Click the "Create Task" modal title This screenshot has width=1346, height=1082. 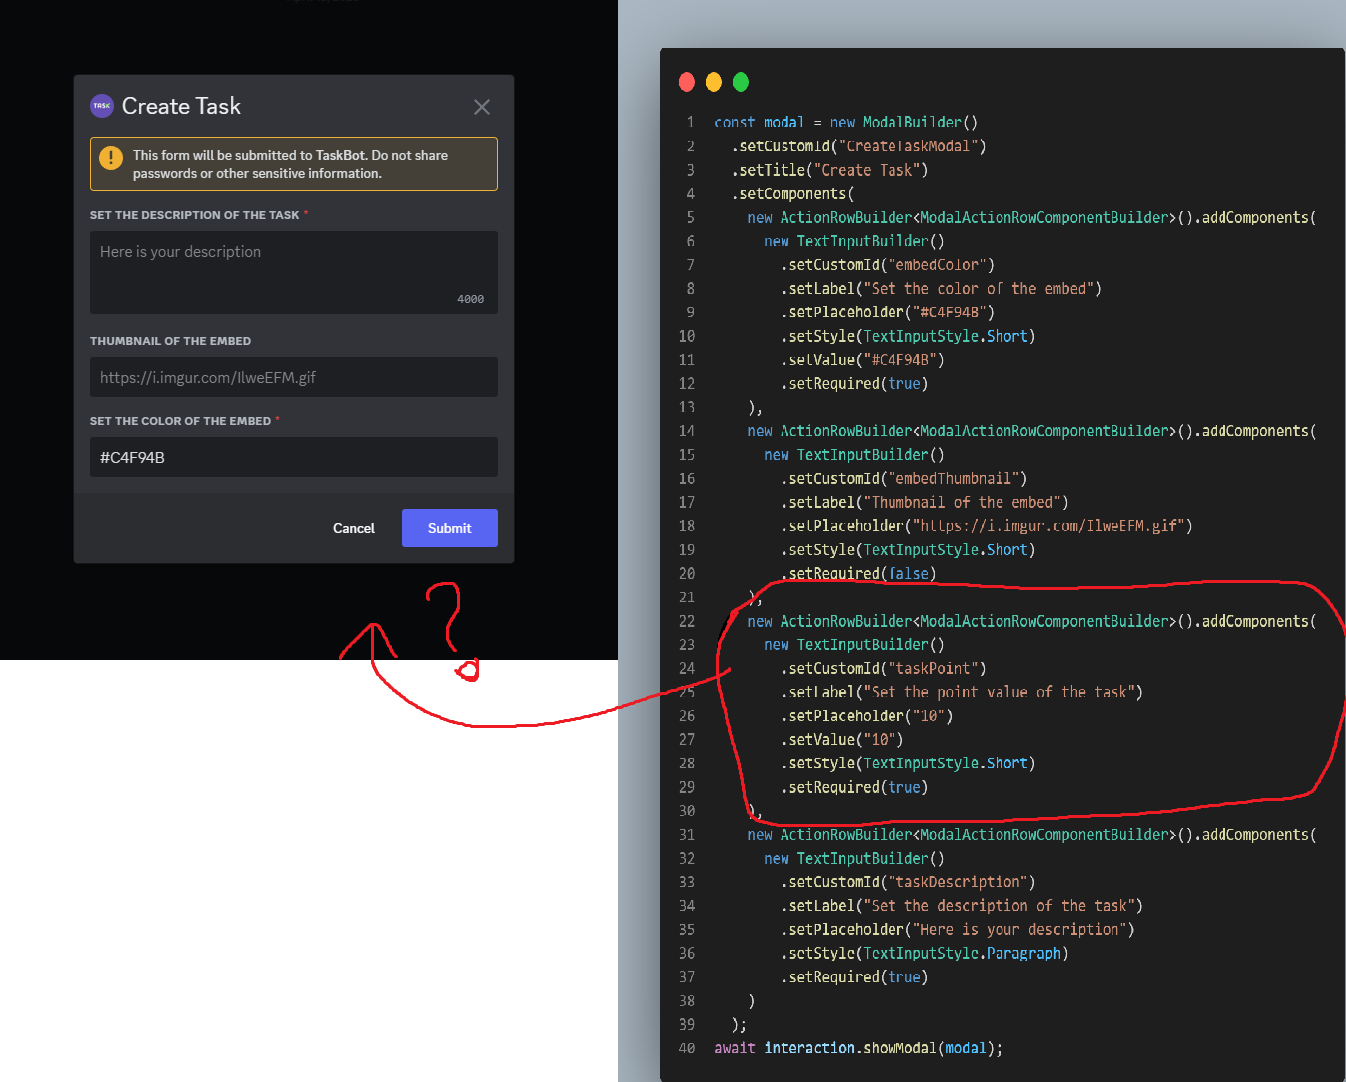[x=181, y=106]
